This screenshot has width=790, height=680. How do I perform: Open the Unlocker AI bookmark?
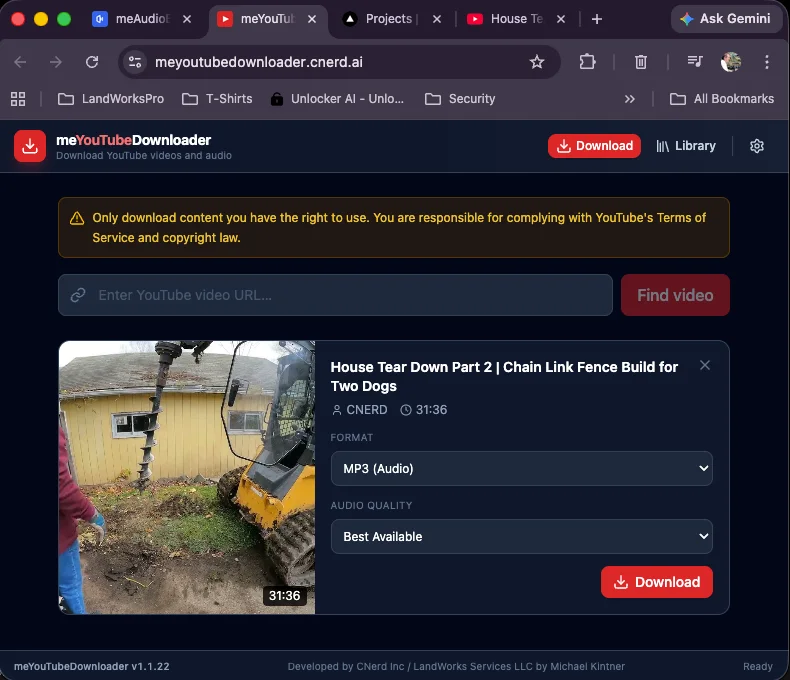point(337,99)
